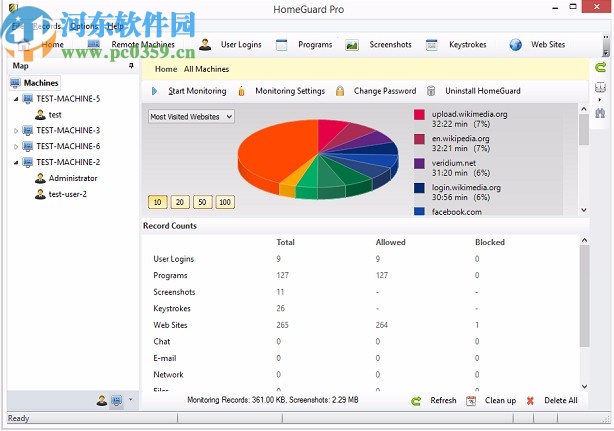This screenshot has height=431, width=614.
Task: Click the user view icon at bottom of Map panel
Action: pyautogui.click(x=102, y=400)
